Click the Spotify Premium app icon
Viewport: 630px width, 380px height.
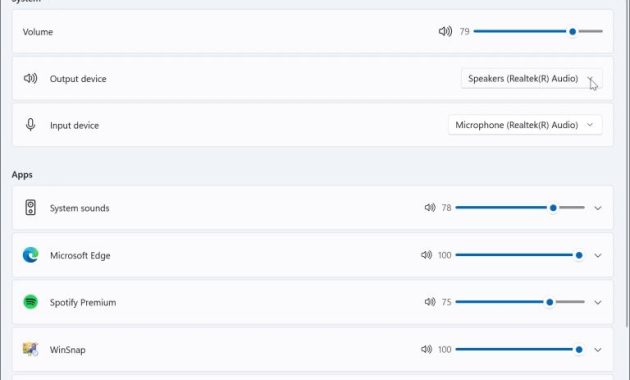click(x=31, y=302)
